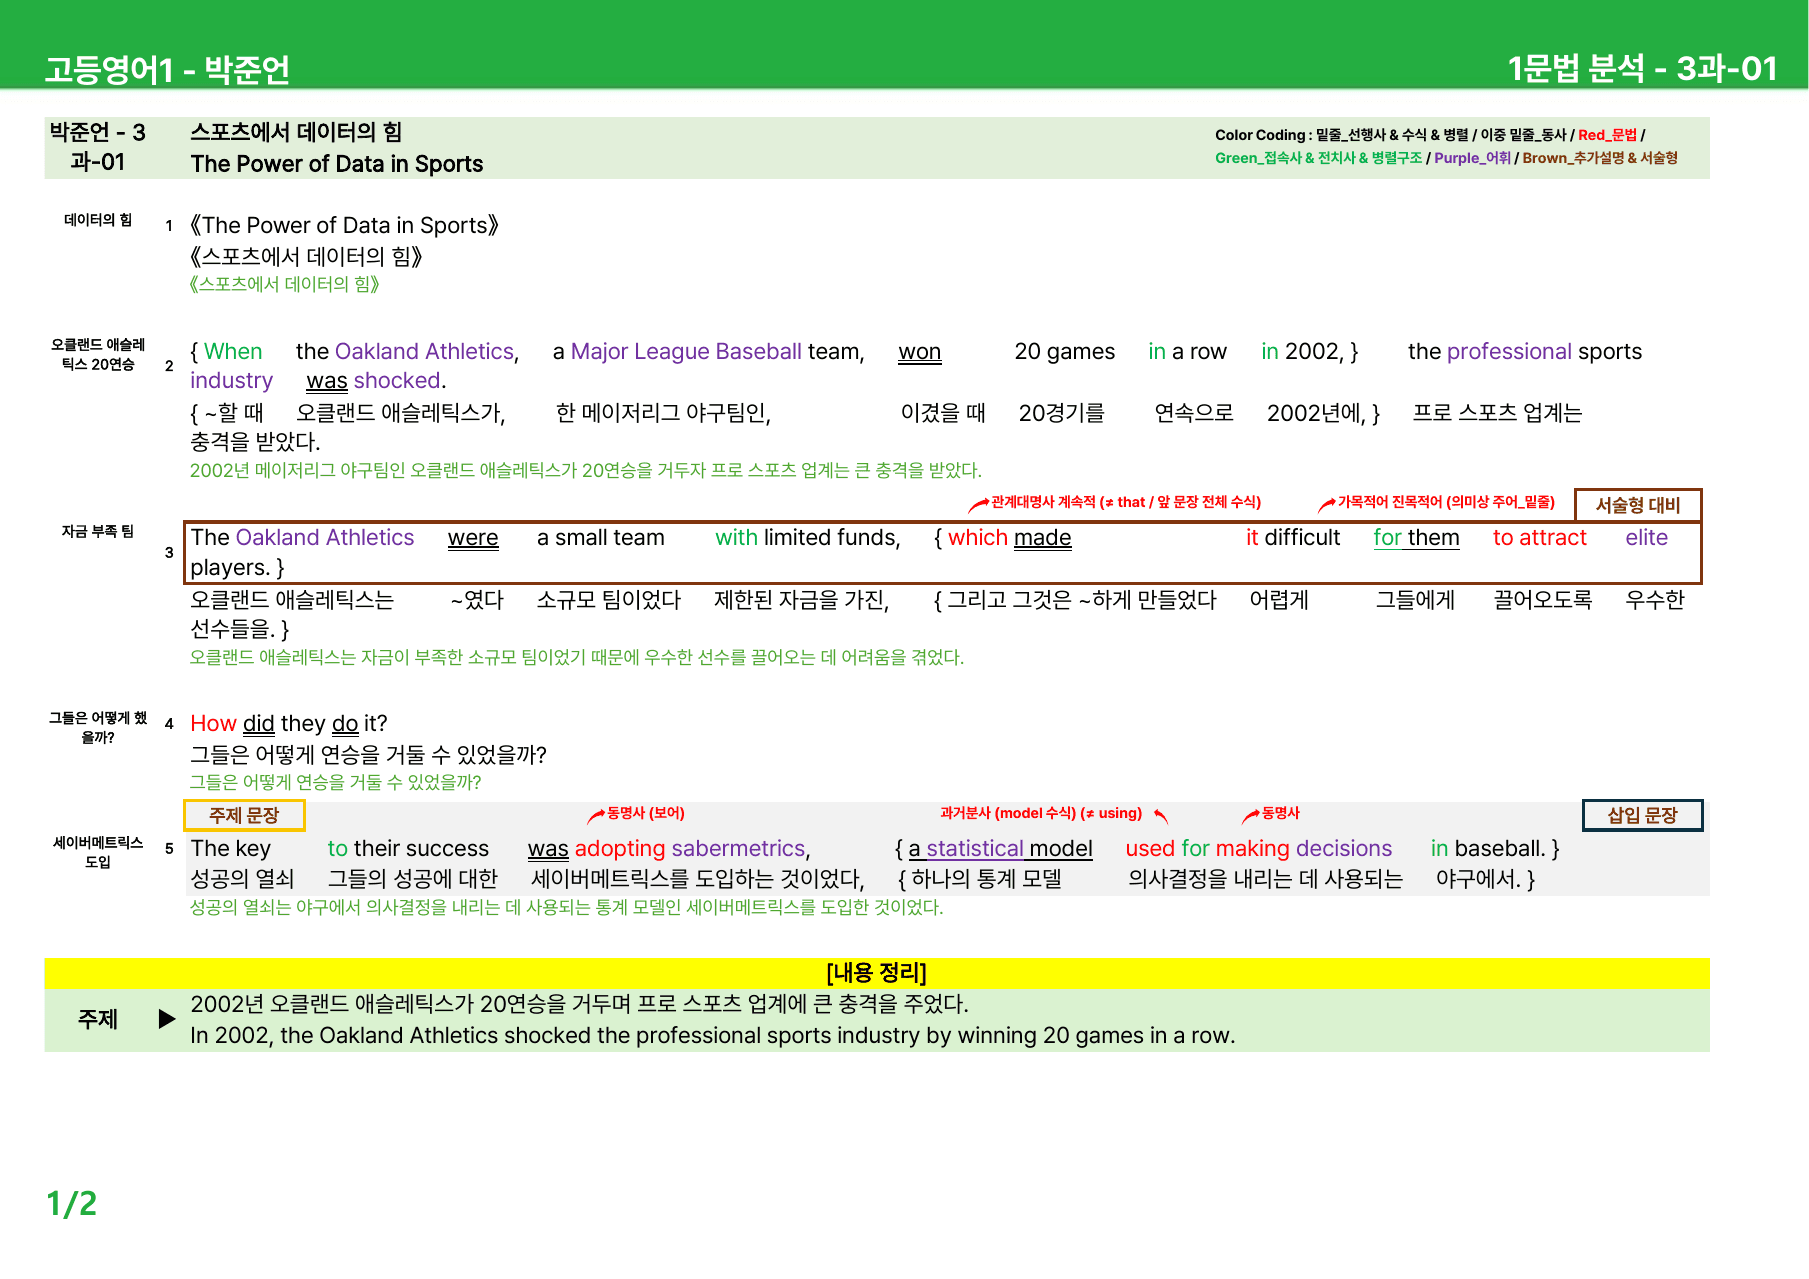Click the yellow [내용 정리] bar
The height and width of the screenshot is (1279, 1809).
[x=877, y=973]
